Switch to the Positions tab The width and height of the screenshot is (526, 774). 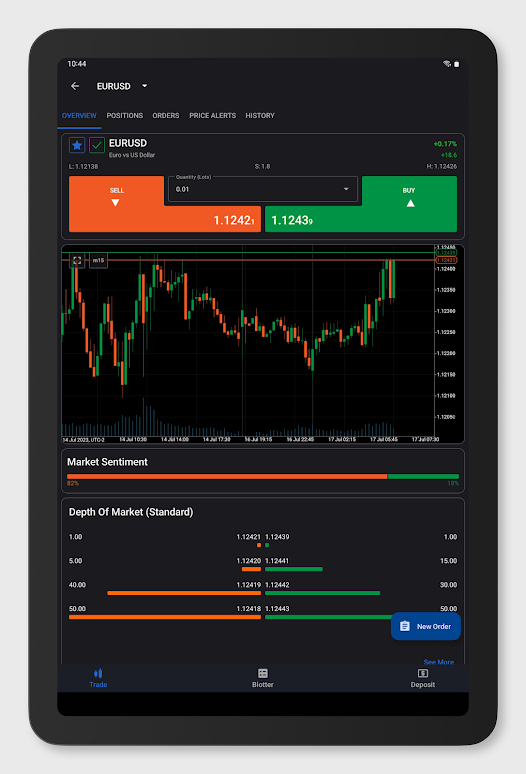click(125, 116)
